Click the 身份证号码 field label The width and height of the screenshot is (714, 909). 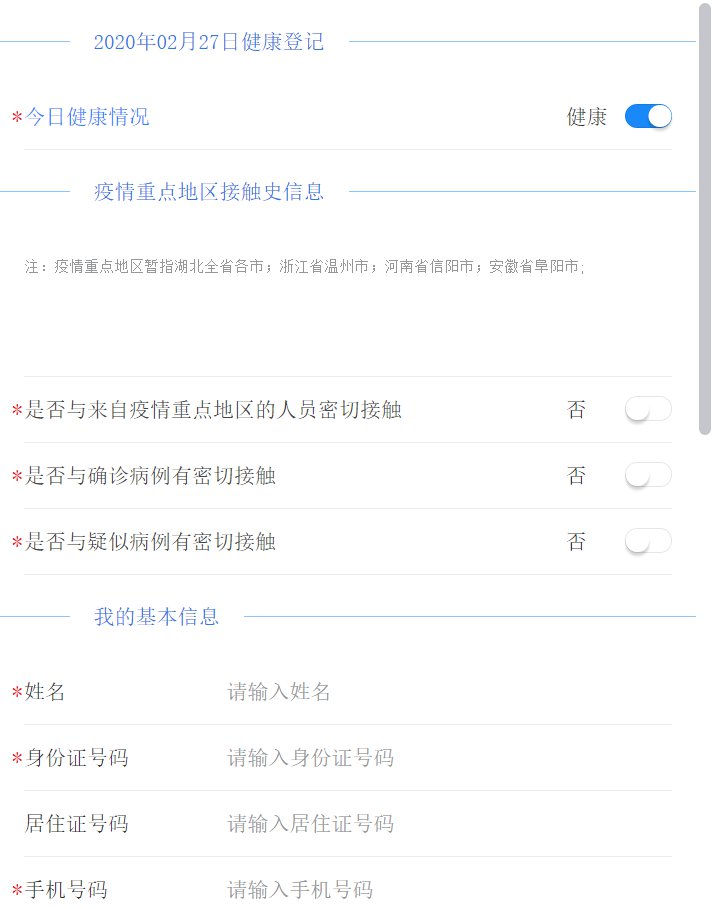click(x=77, y=758)
